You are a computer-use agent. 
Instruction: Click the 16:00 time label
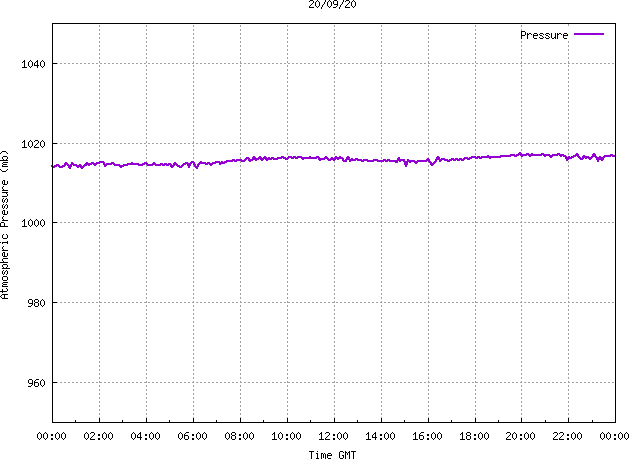(x=427, y=436)
